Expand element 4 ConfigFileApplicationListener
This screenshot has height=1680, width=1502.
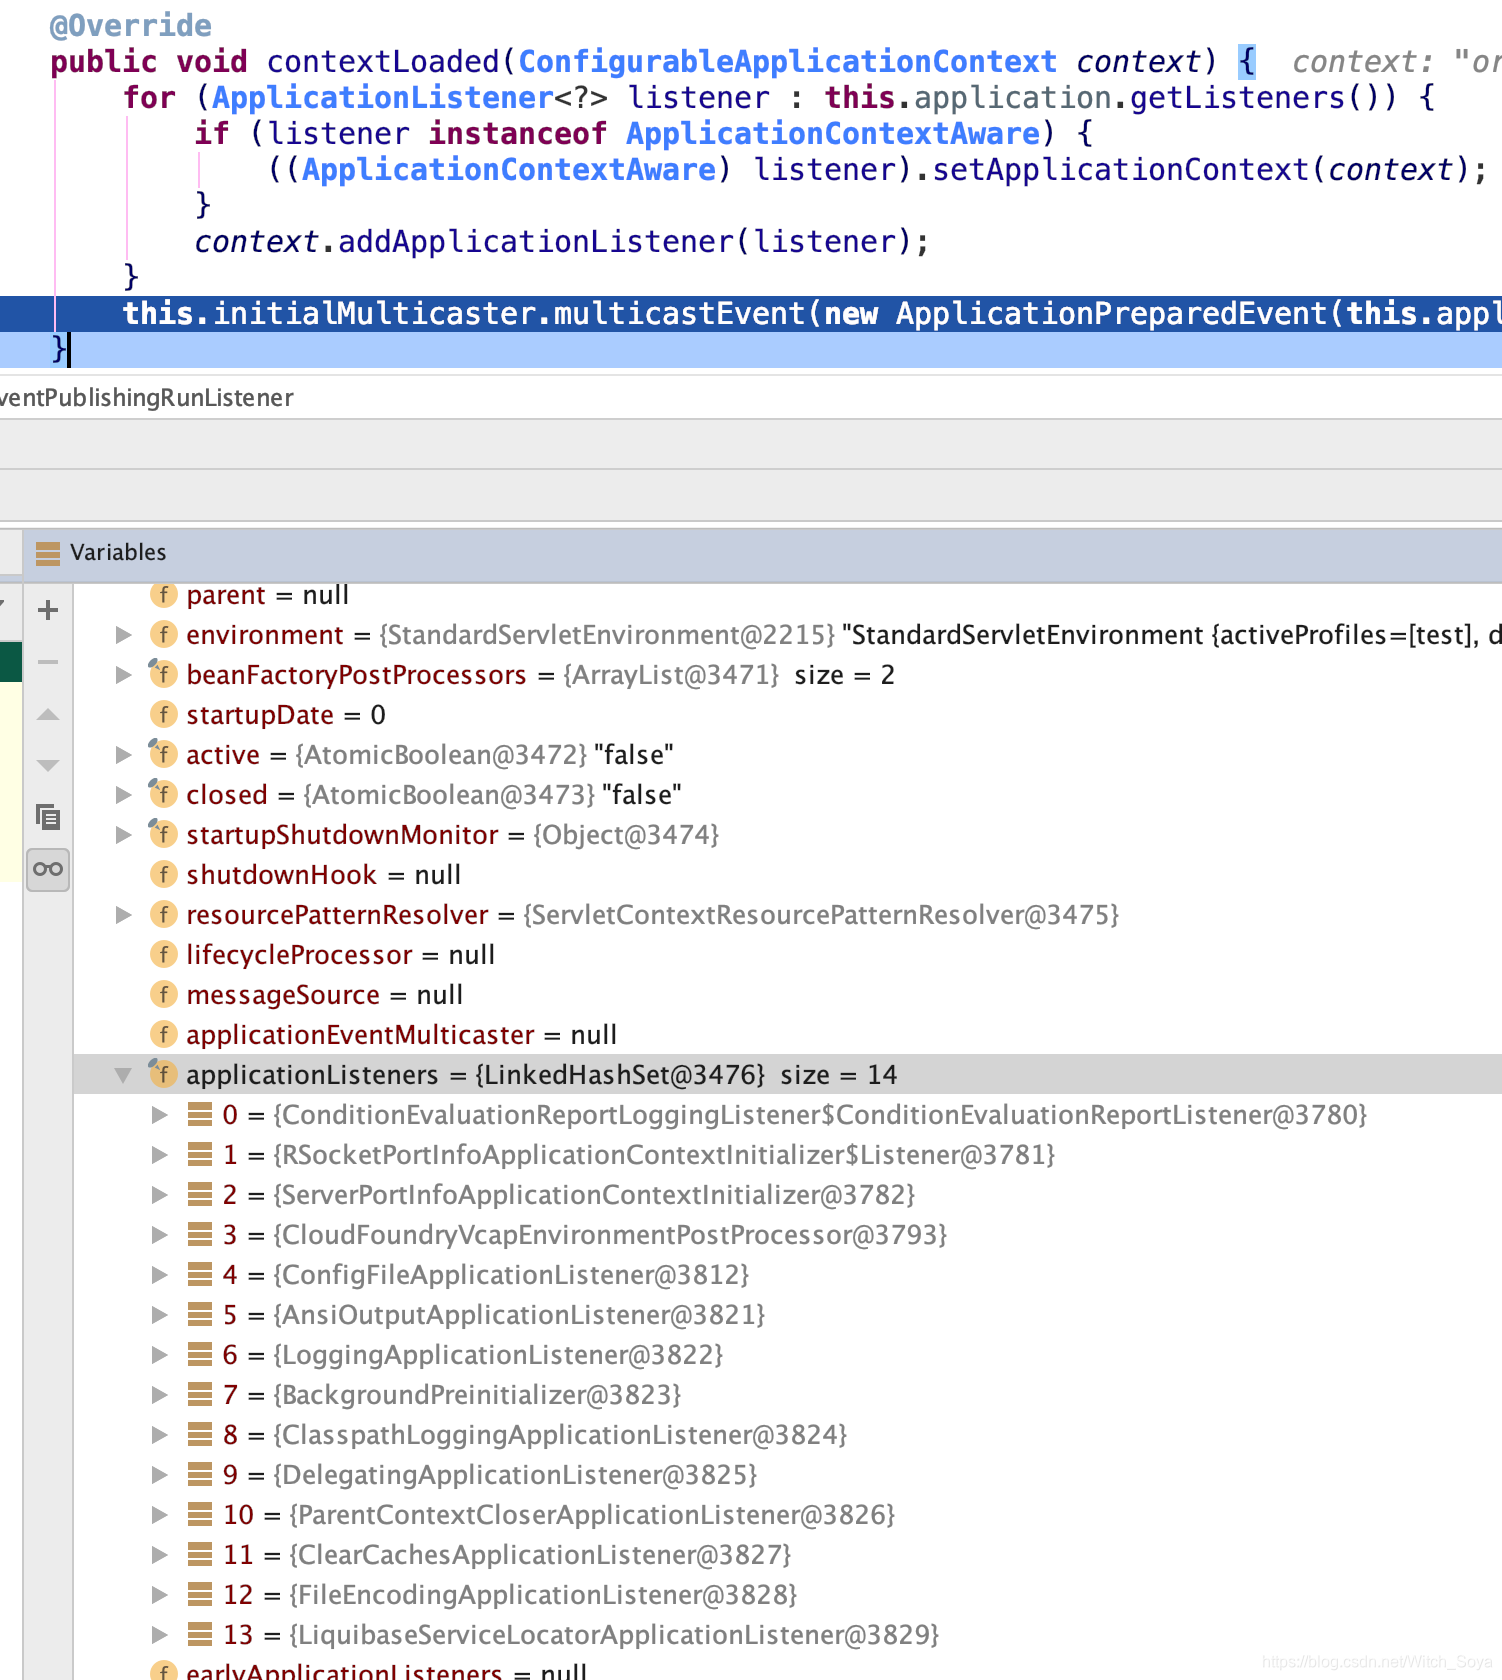160,1275
